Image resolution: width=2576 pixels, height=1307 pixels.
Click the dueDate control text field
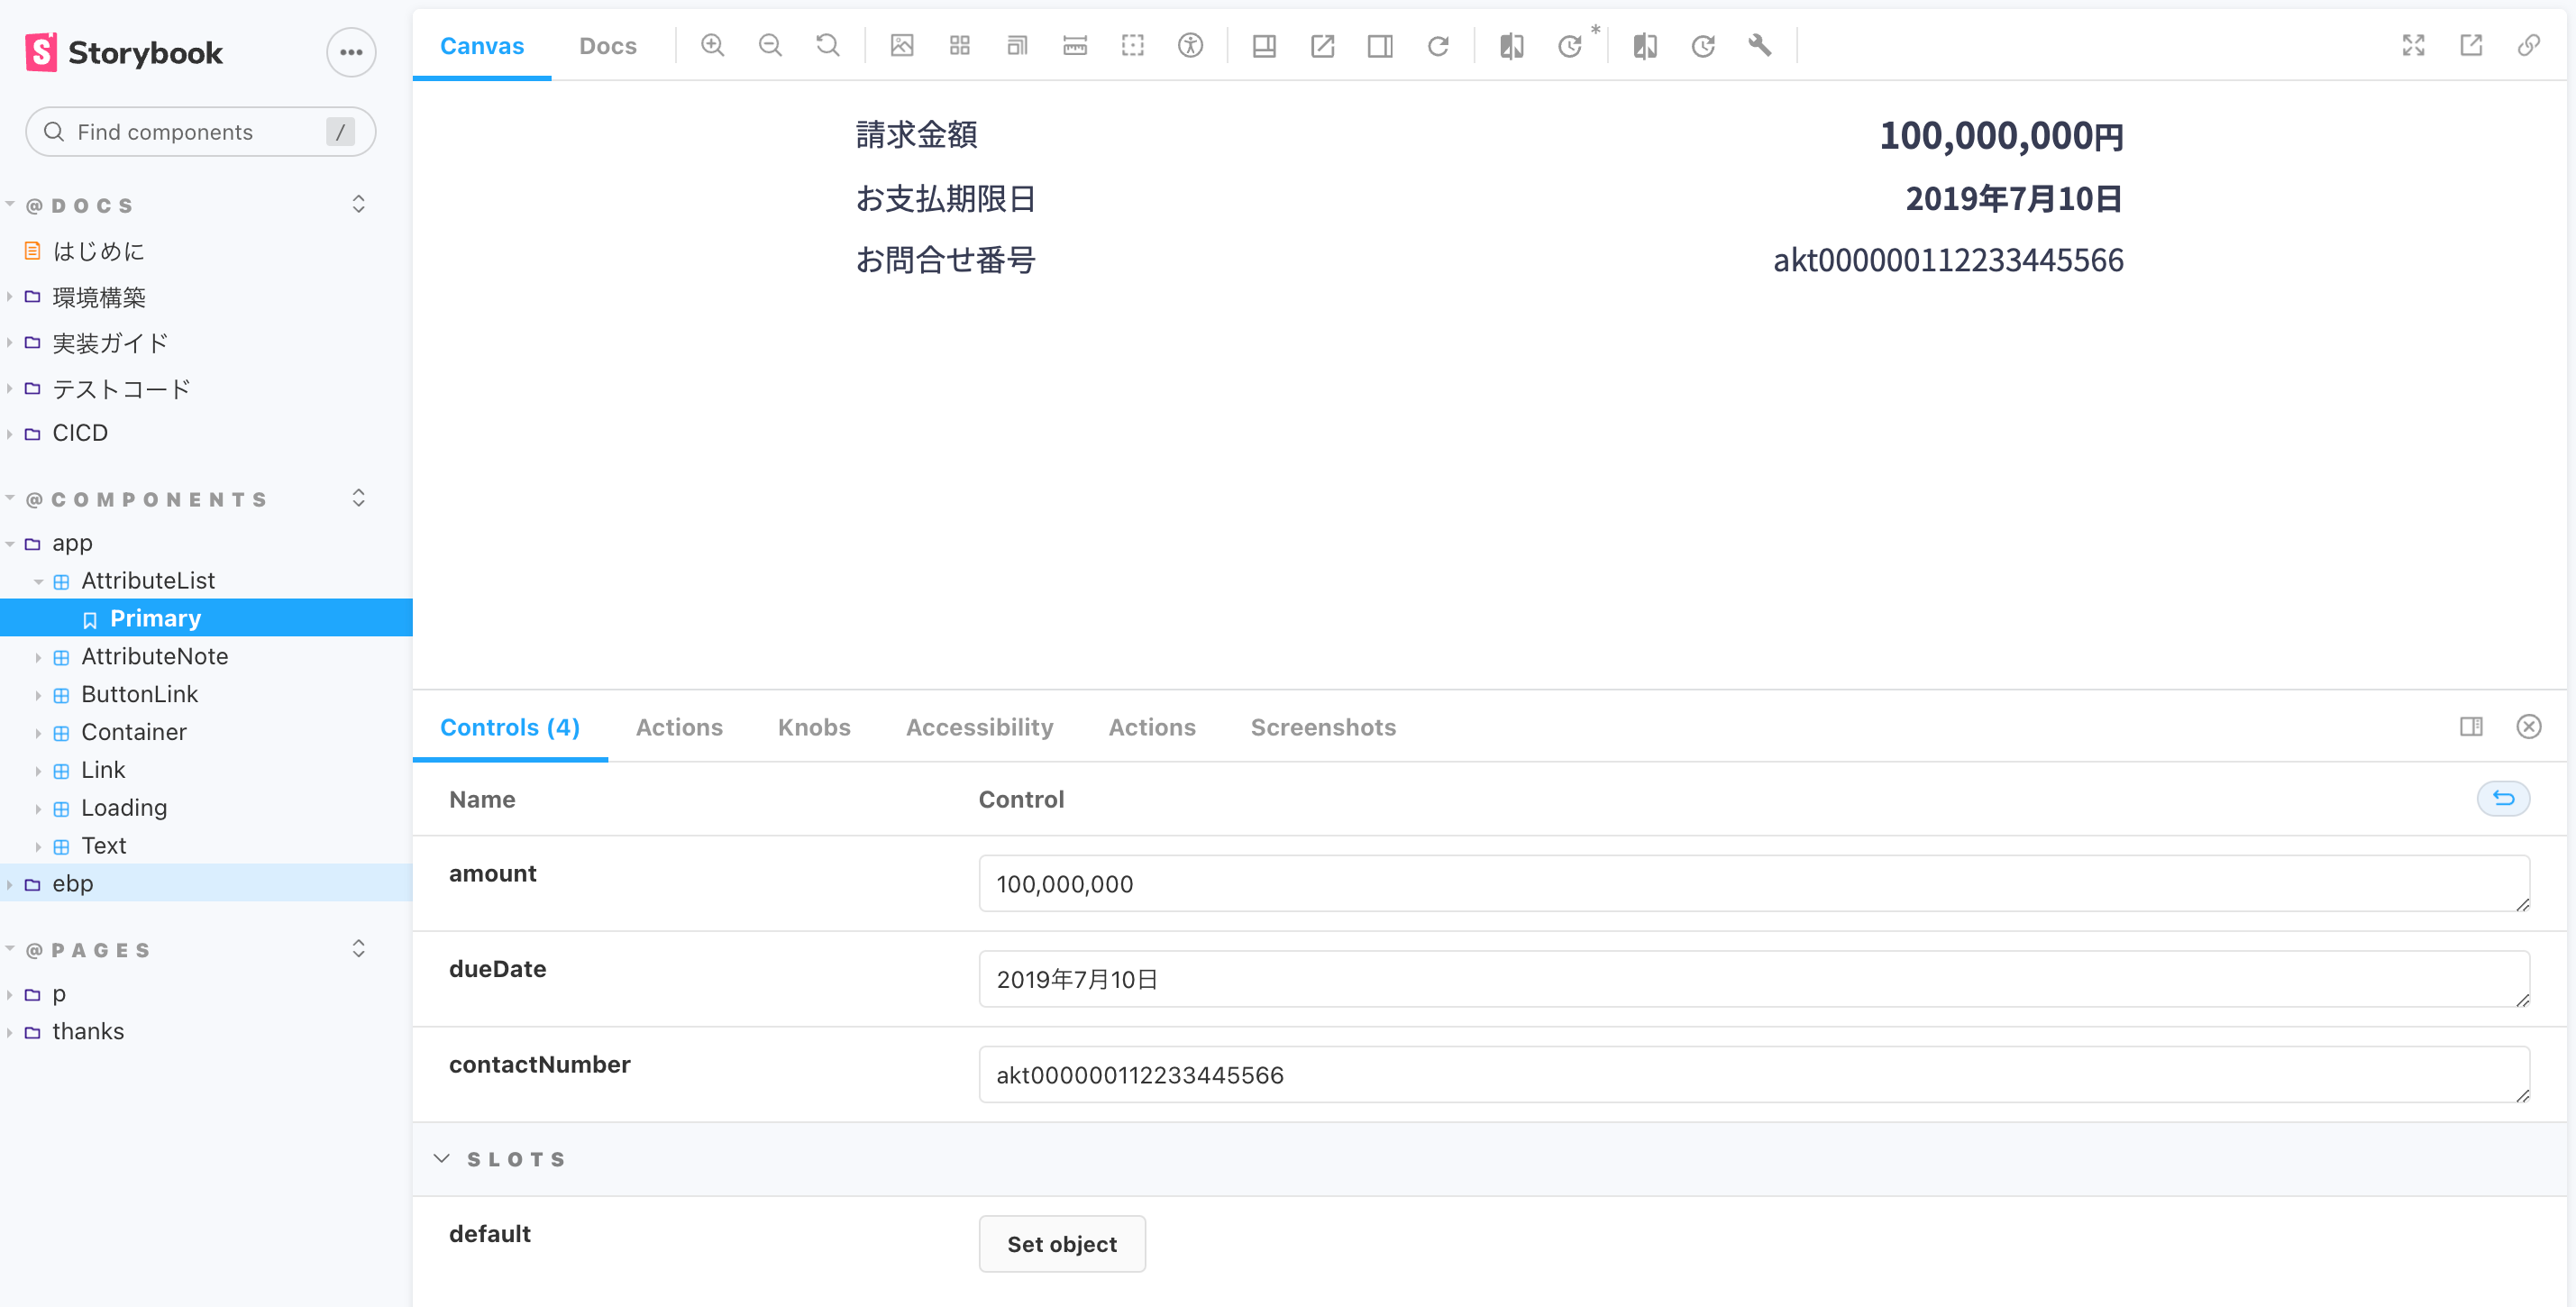[1753, 979]
